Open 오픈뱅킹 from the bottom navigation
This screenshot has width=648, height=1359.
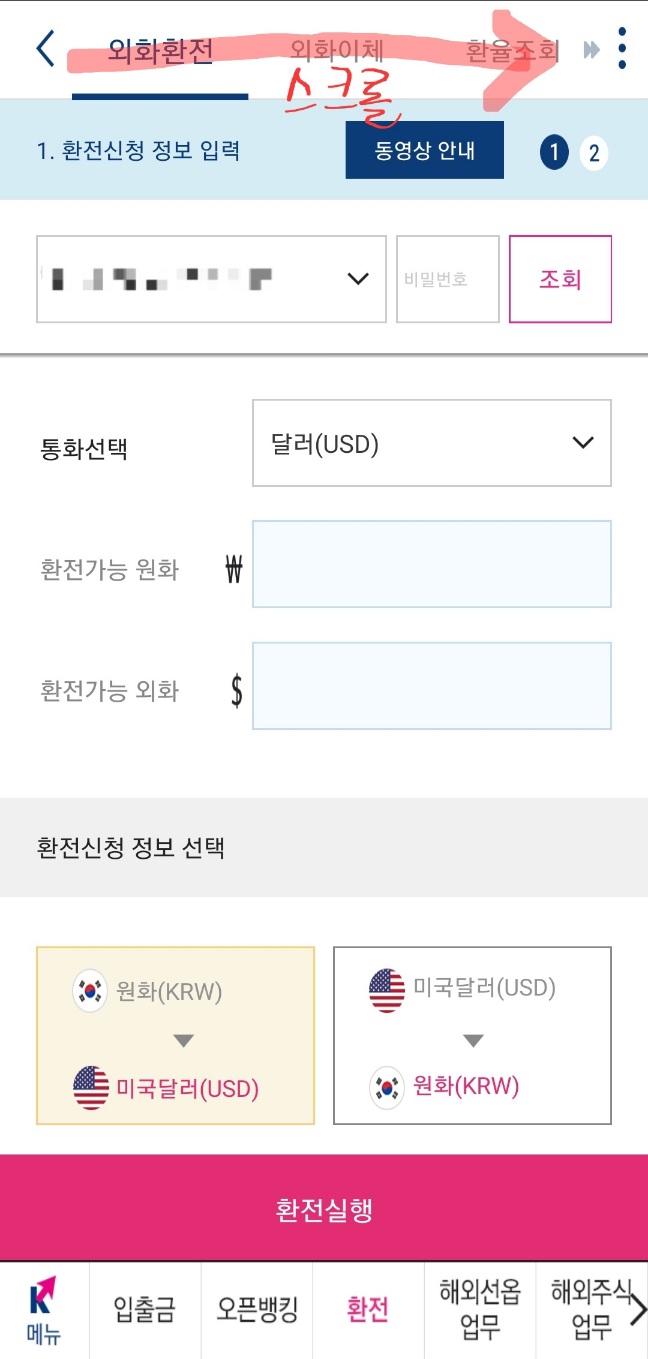tap(257, 1310)
